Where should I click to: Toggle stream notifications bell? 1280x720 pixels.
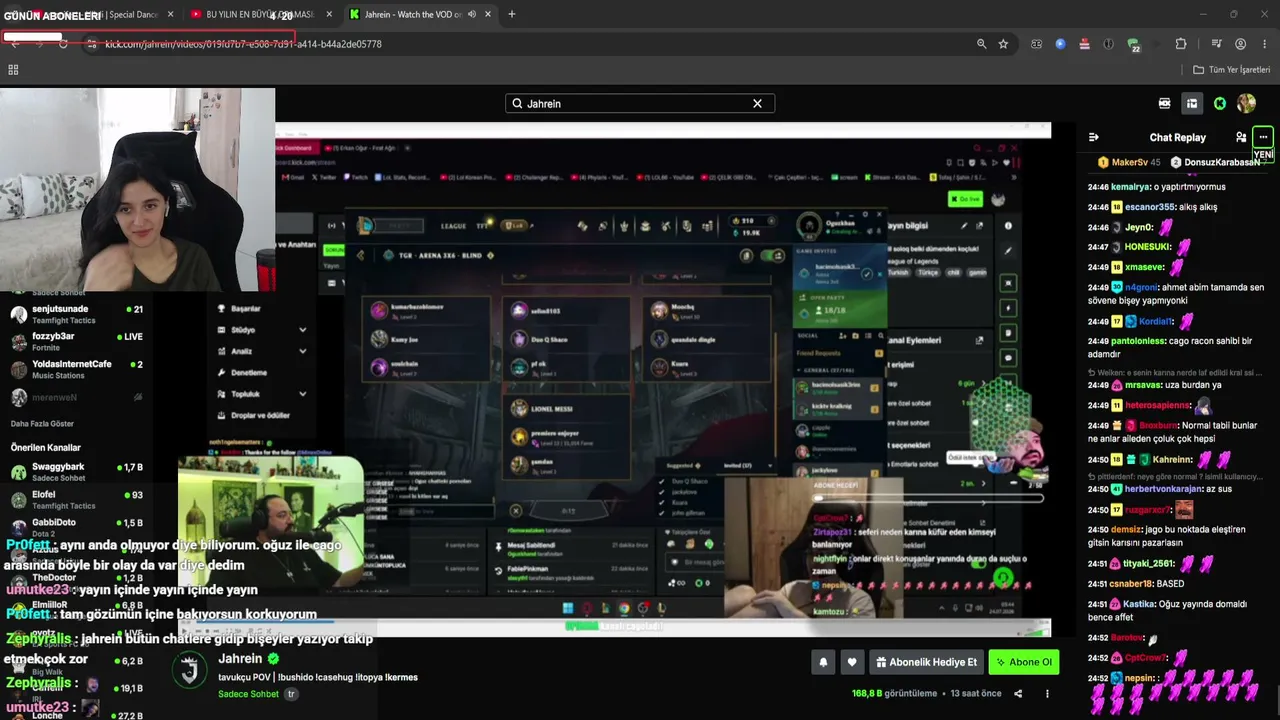coord(823,662)
